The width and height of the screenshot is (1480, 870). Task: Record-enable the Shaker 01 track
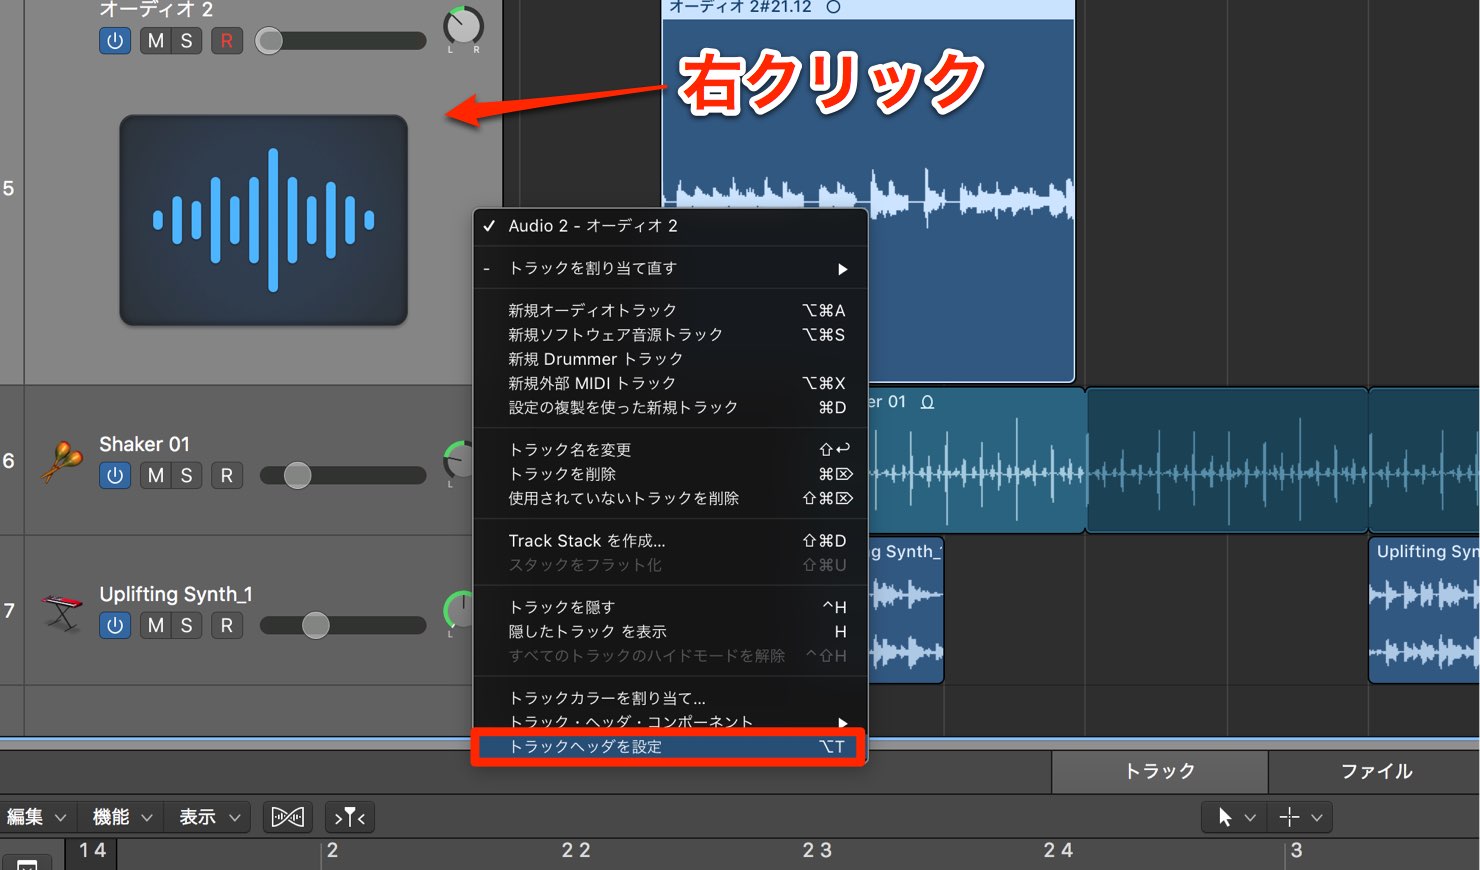tap(227, 476)
